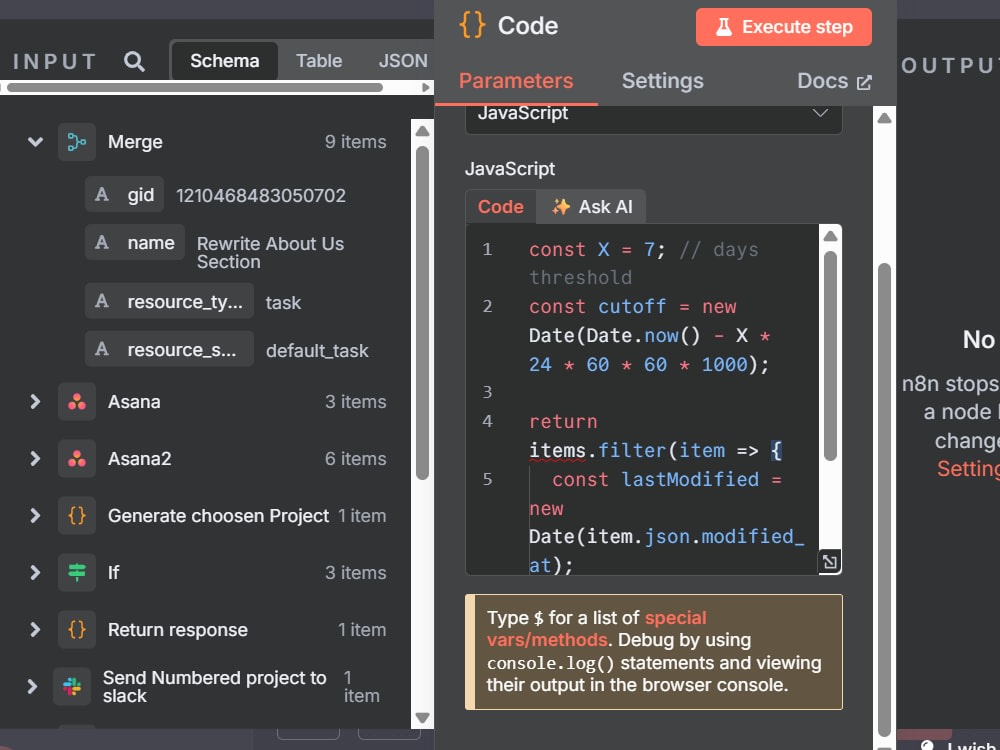Click the input panel horizontal scrollbar
1000x750 pixels.
(x=195, y=87)
